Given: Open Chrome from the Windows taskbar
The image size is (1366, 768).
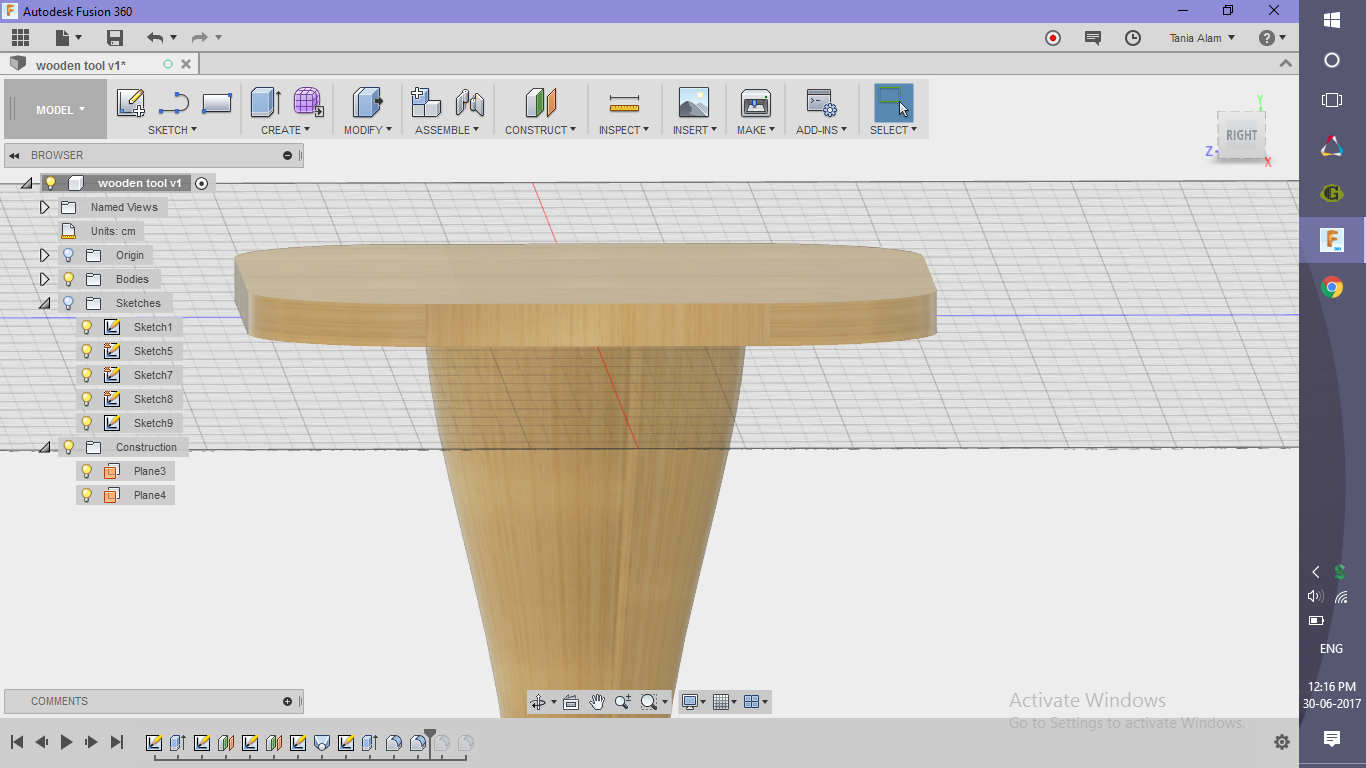Looking at the screenshot, I should tap(1332, 288).
